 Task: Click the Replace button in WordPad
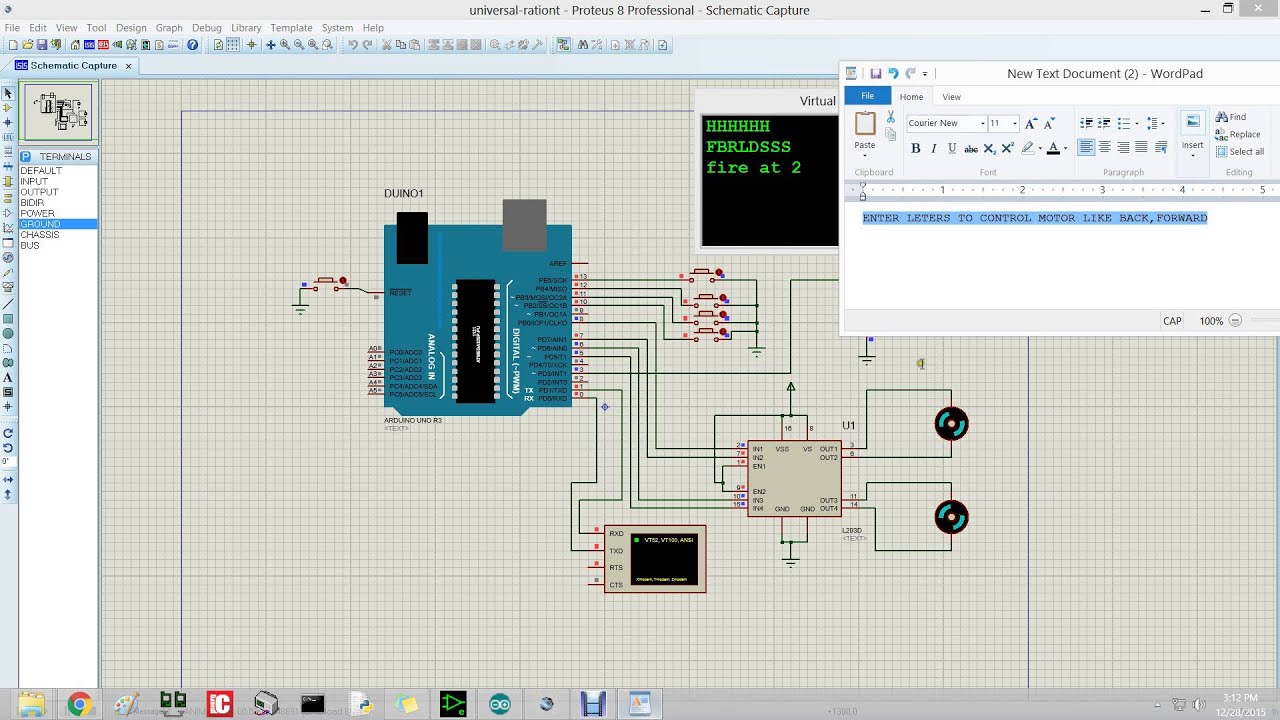(1238, 134)
